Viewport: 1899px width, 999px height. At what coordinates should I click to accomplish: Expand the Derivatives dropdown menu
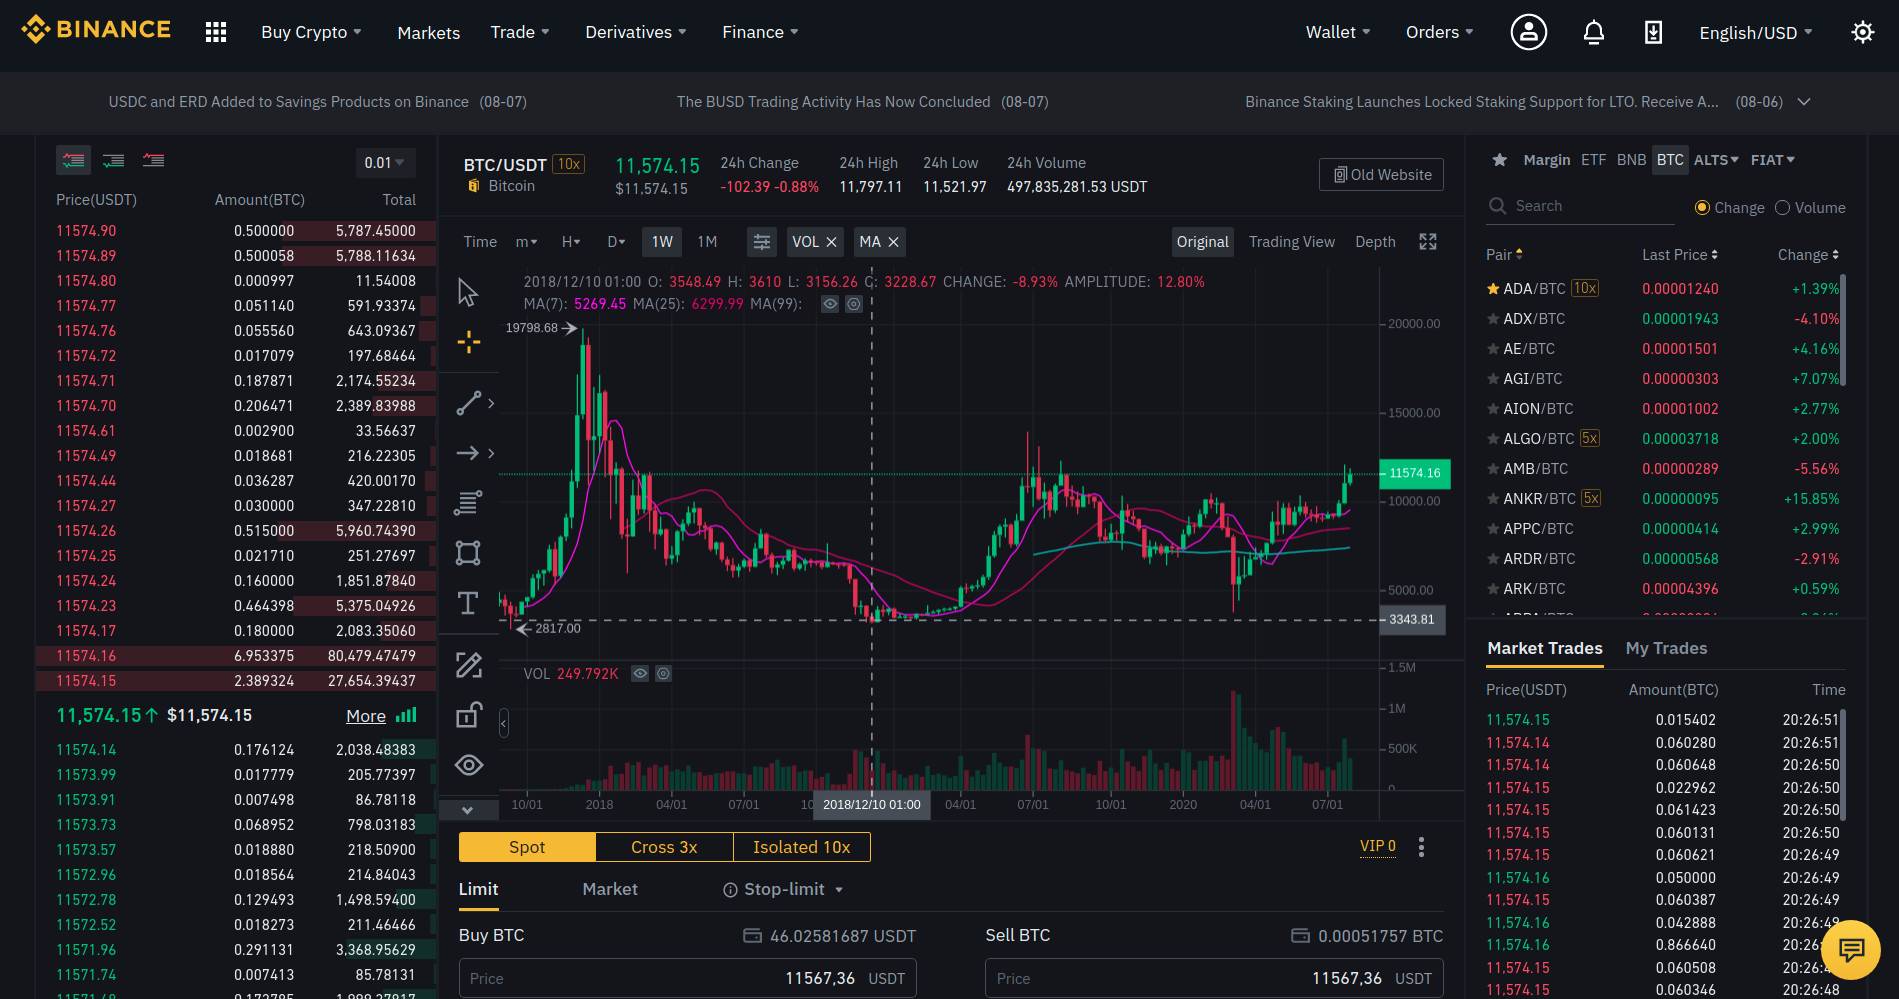click(636, 32)
